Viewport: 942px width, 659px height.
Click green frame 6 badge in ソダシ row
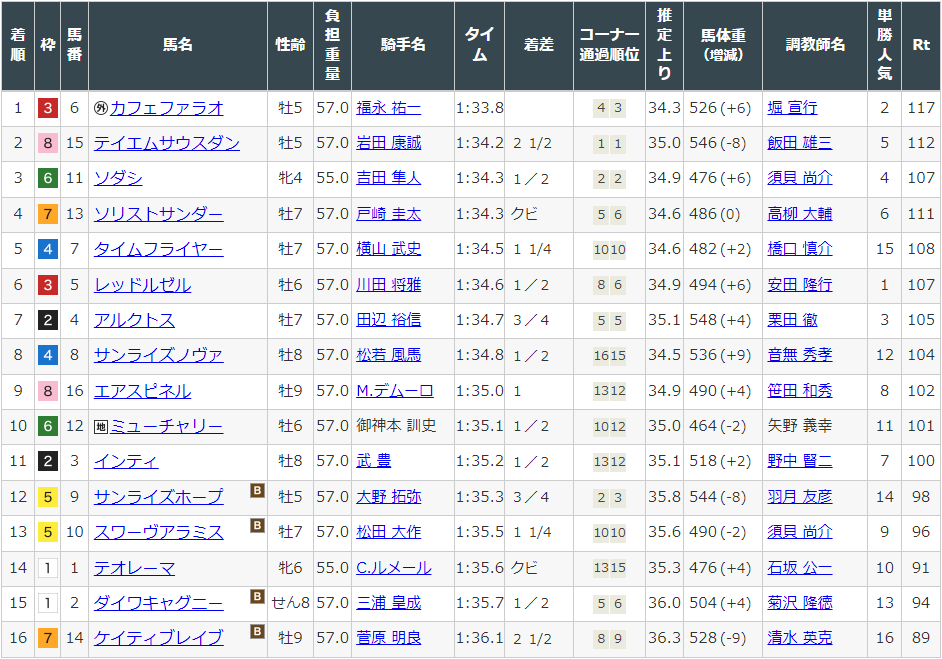(x=47, y=178)
